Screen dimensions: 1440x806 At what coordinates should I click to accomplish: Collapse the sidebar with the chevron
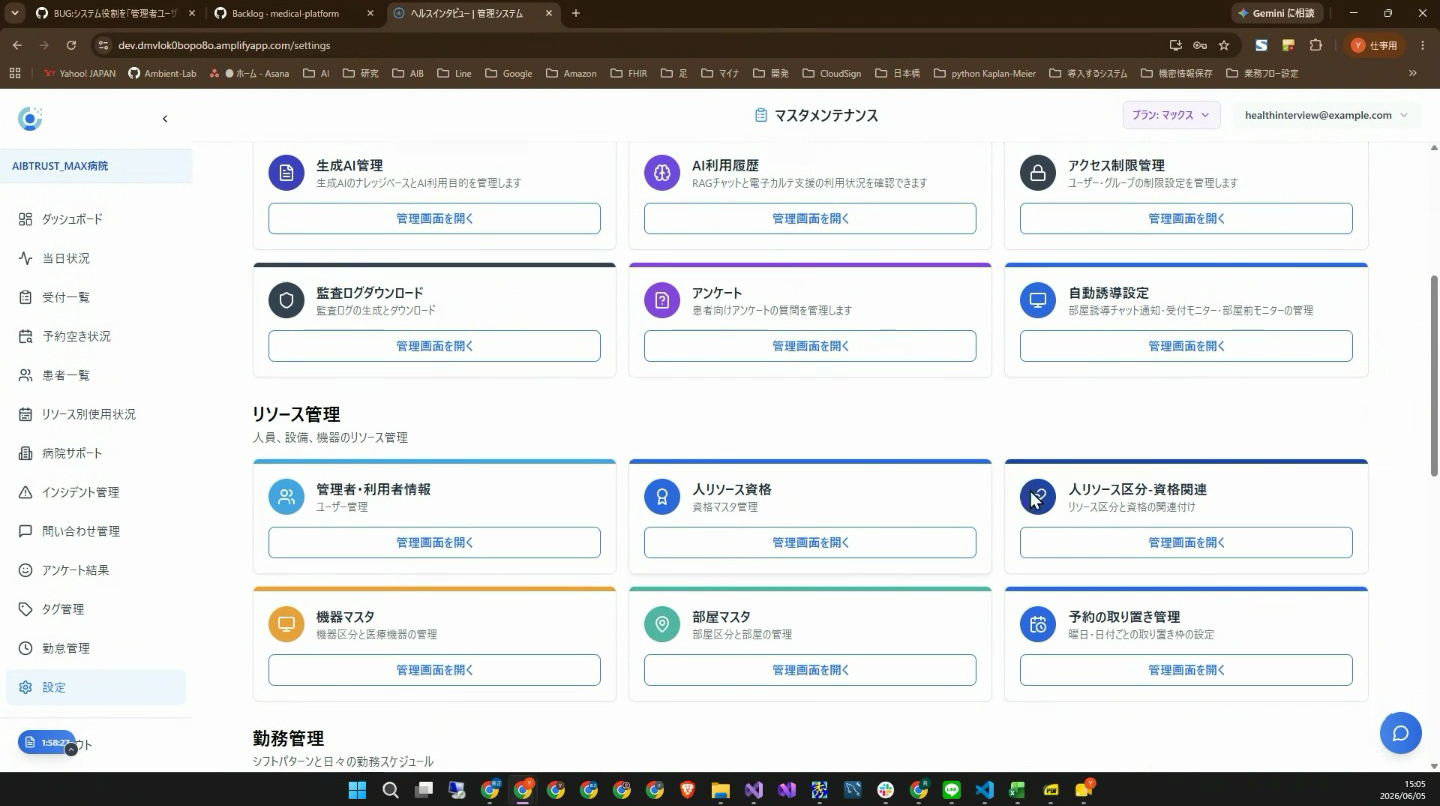click(x=165, y=119)
